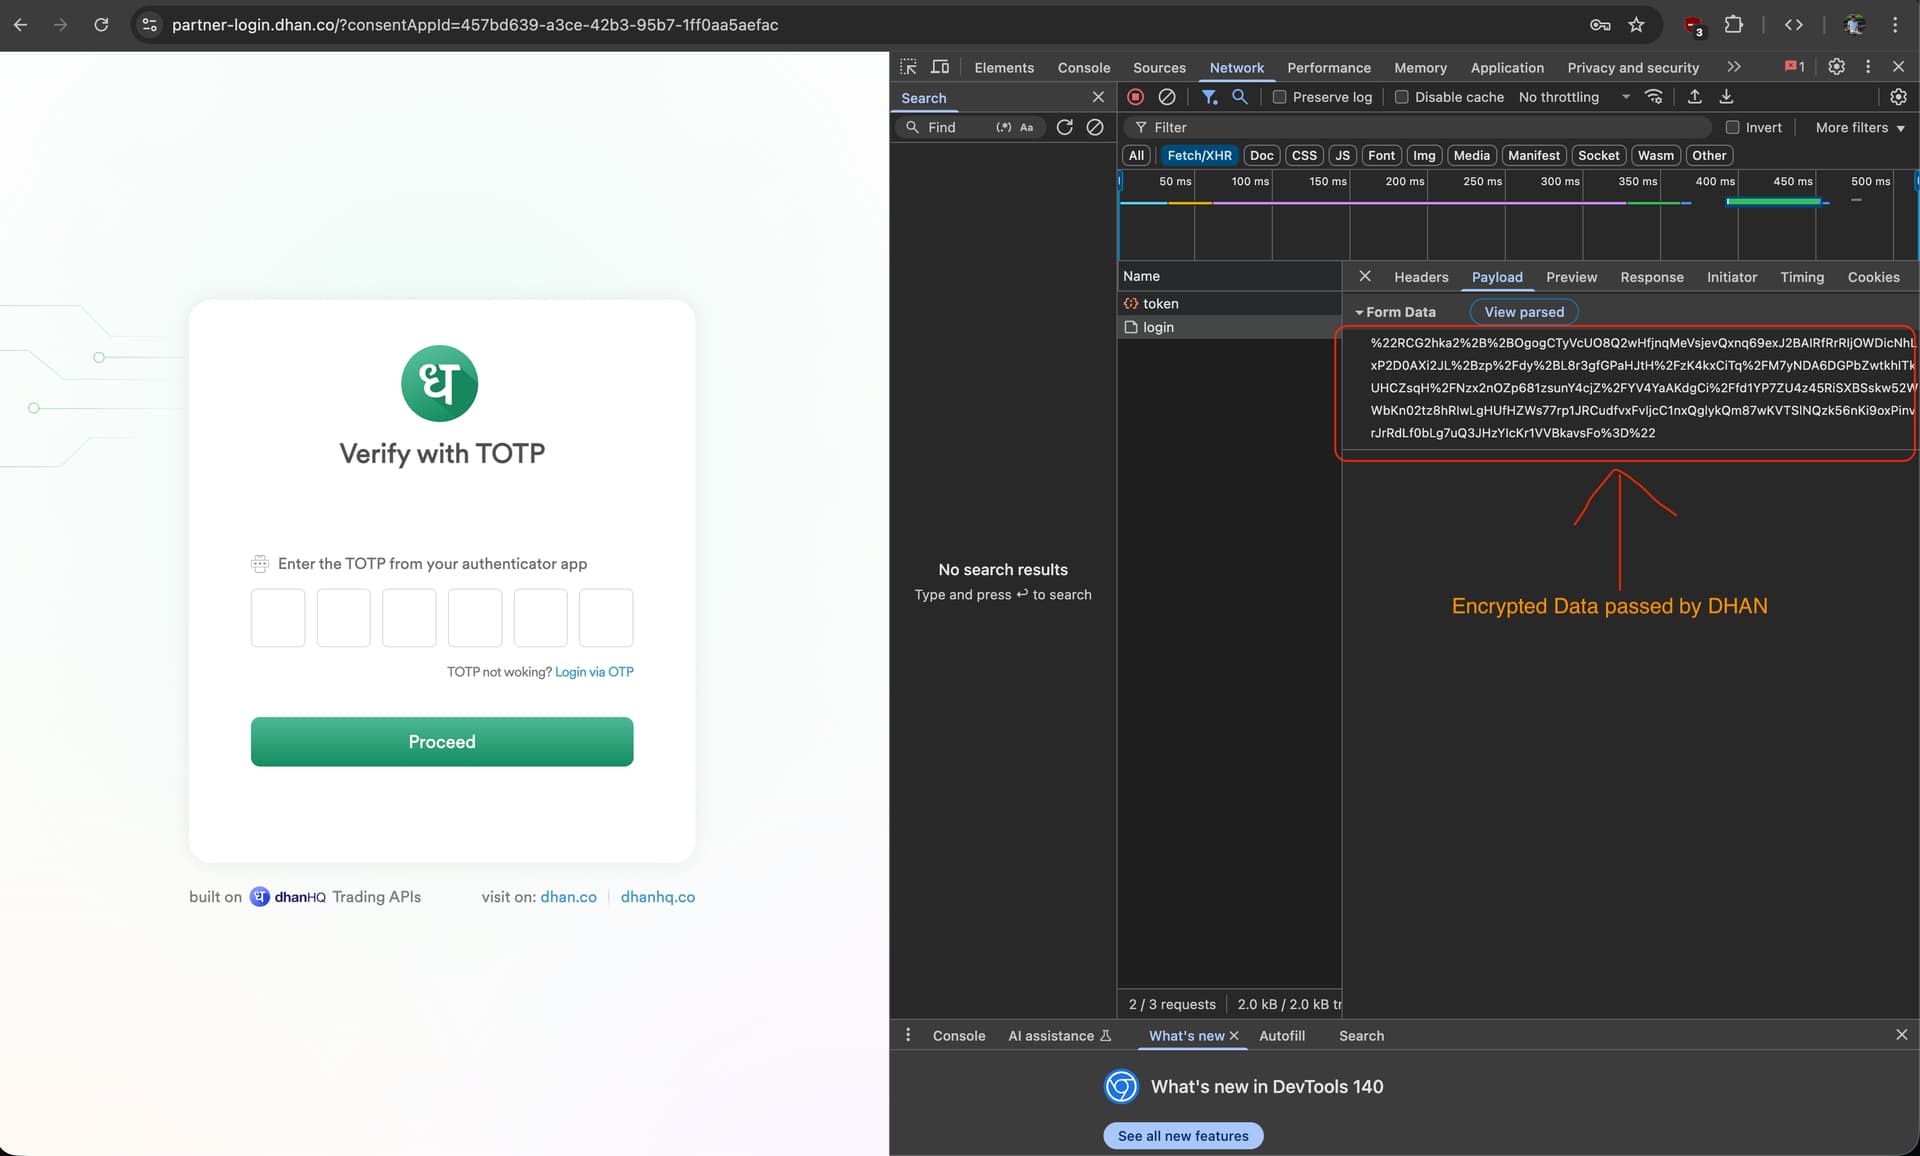Image resolution: width=1920 pixels, height=1156 pixels.
Task: Stop recording the network log
Action: pos(1135,97)
